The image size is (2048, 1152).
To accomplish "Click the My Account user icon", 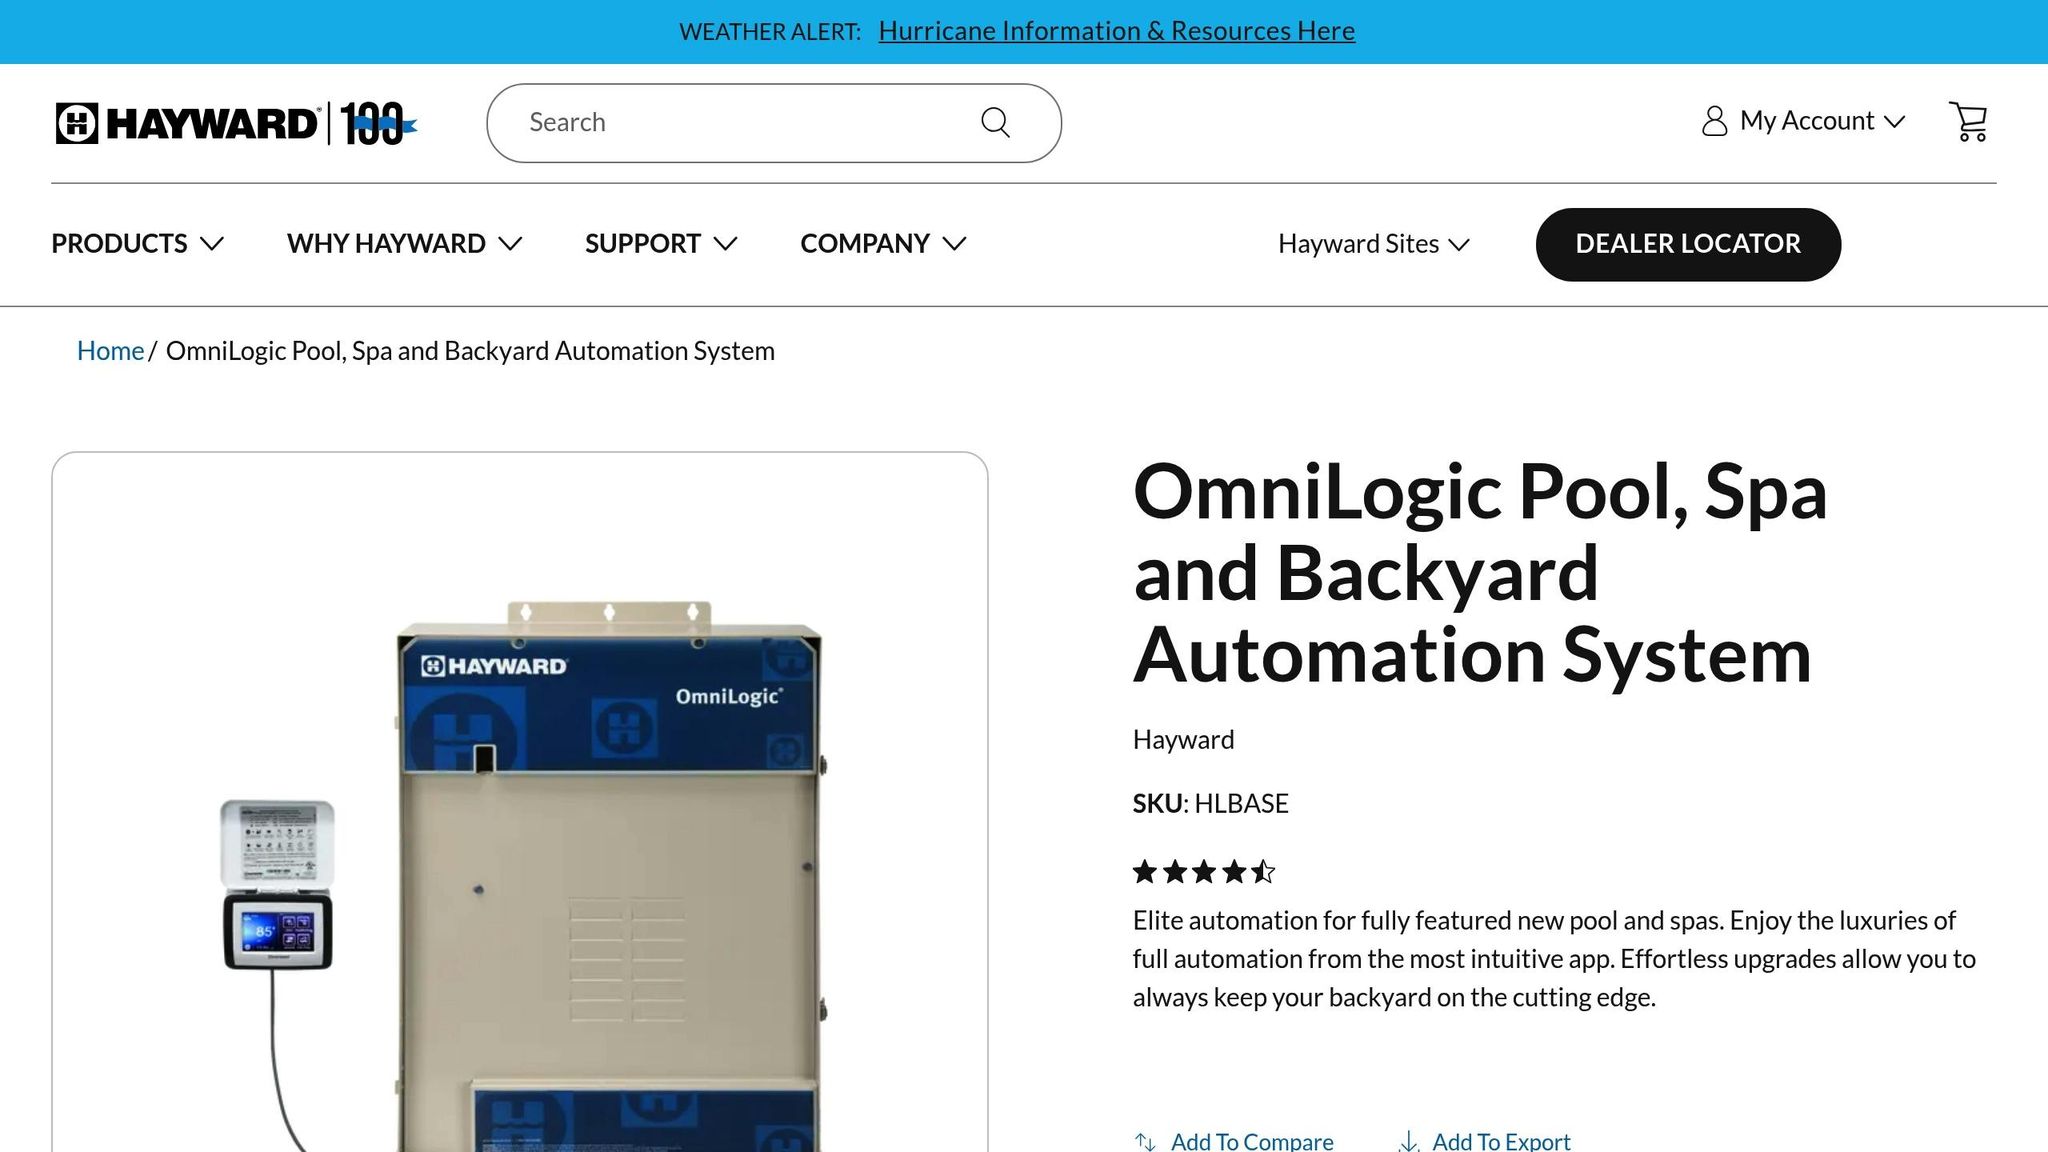I will click(x=1714, y=121).
